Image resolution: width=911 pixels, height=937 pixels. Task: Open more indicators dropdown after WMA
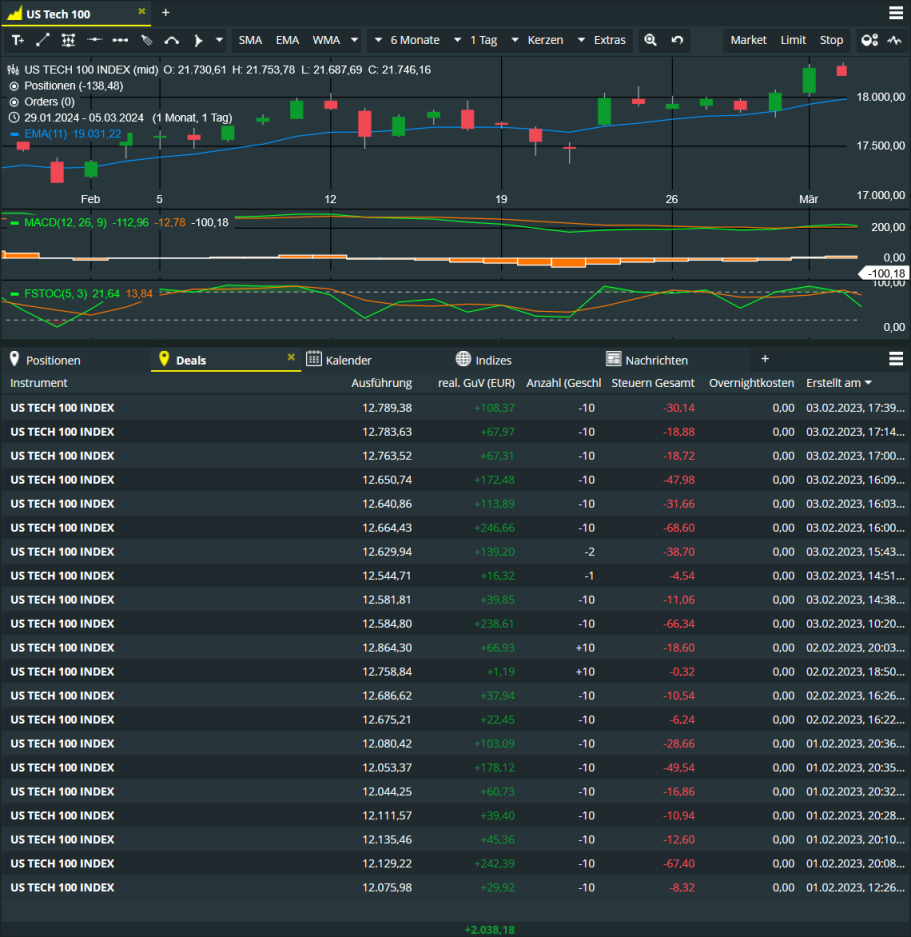click(354, 40)
